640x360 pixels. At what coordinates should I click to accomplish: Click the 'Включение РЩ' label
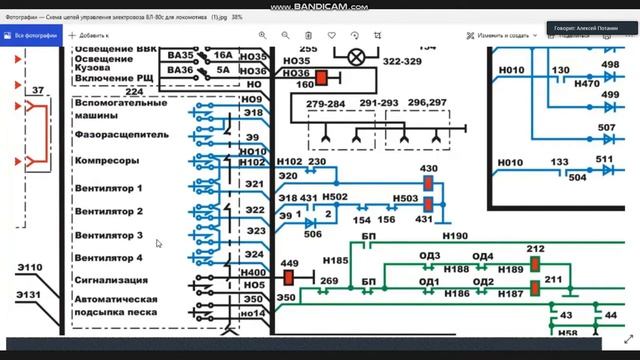114,78
